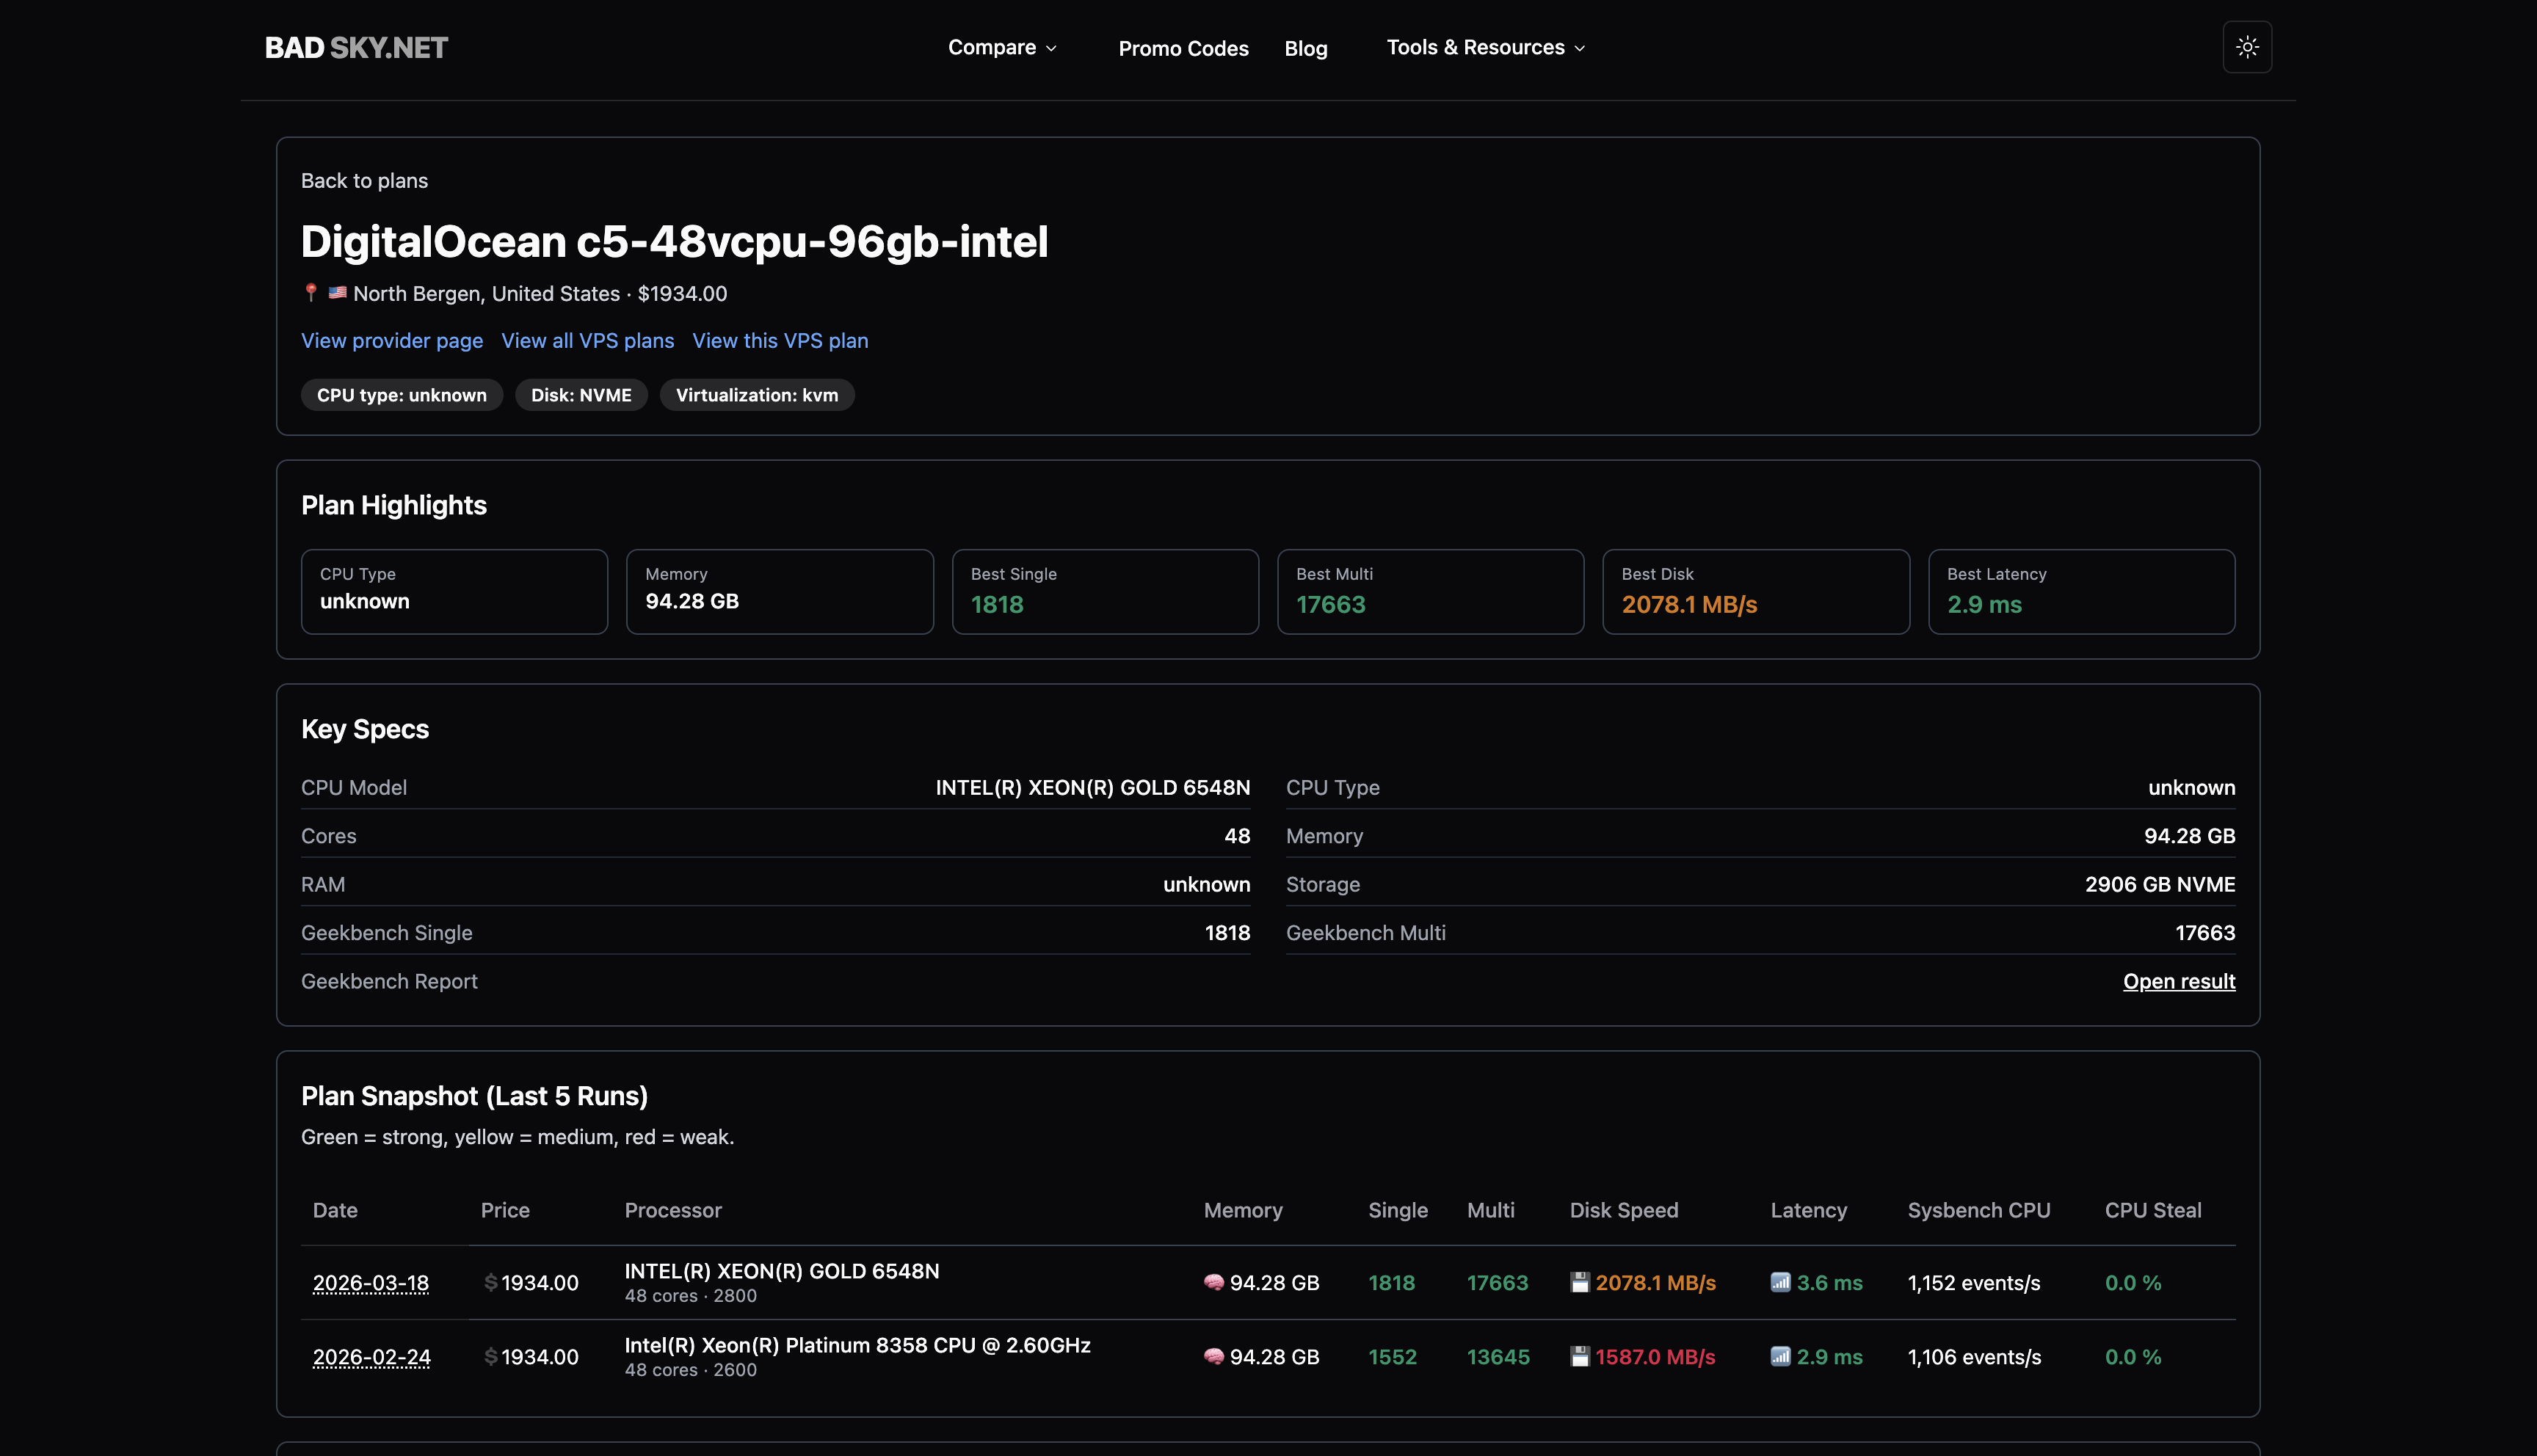Open the 2026-03-18 run date link
This screenshot has height=1456, width=2537.
click(x=370, y=1282)
